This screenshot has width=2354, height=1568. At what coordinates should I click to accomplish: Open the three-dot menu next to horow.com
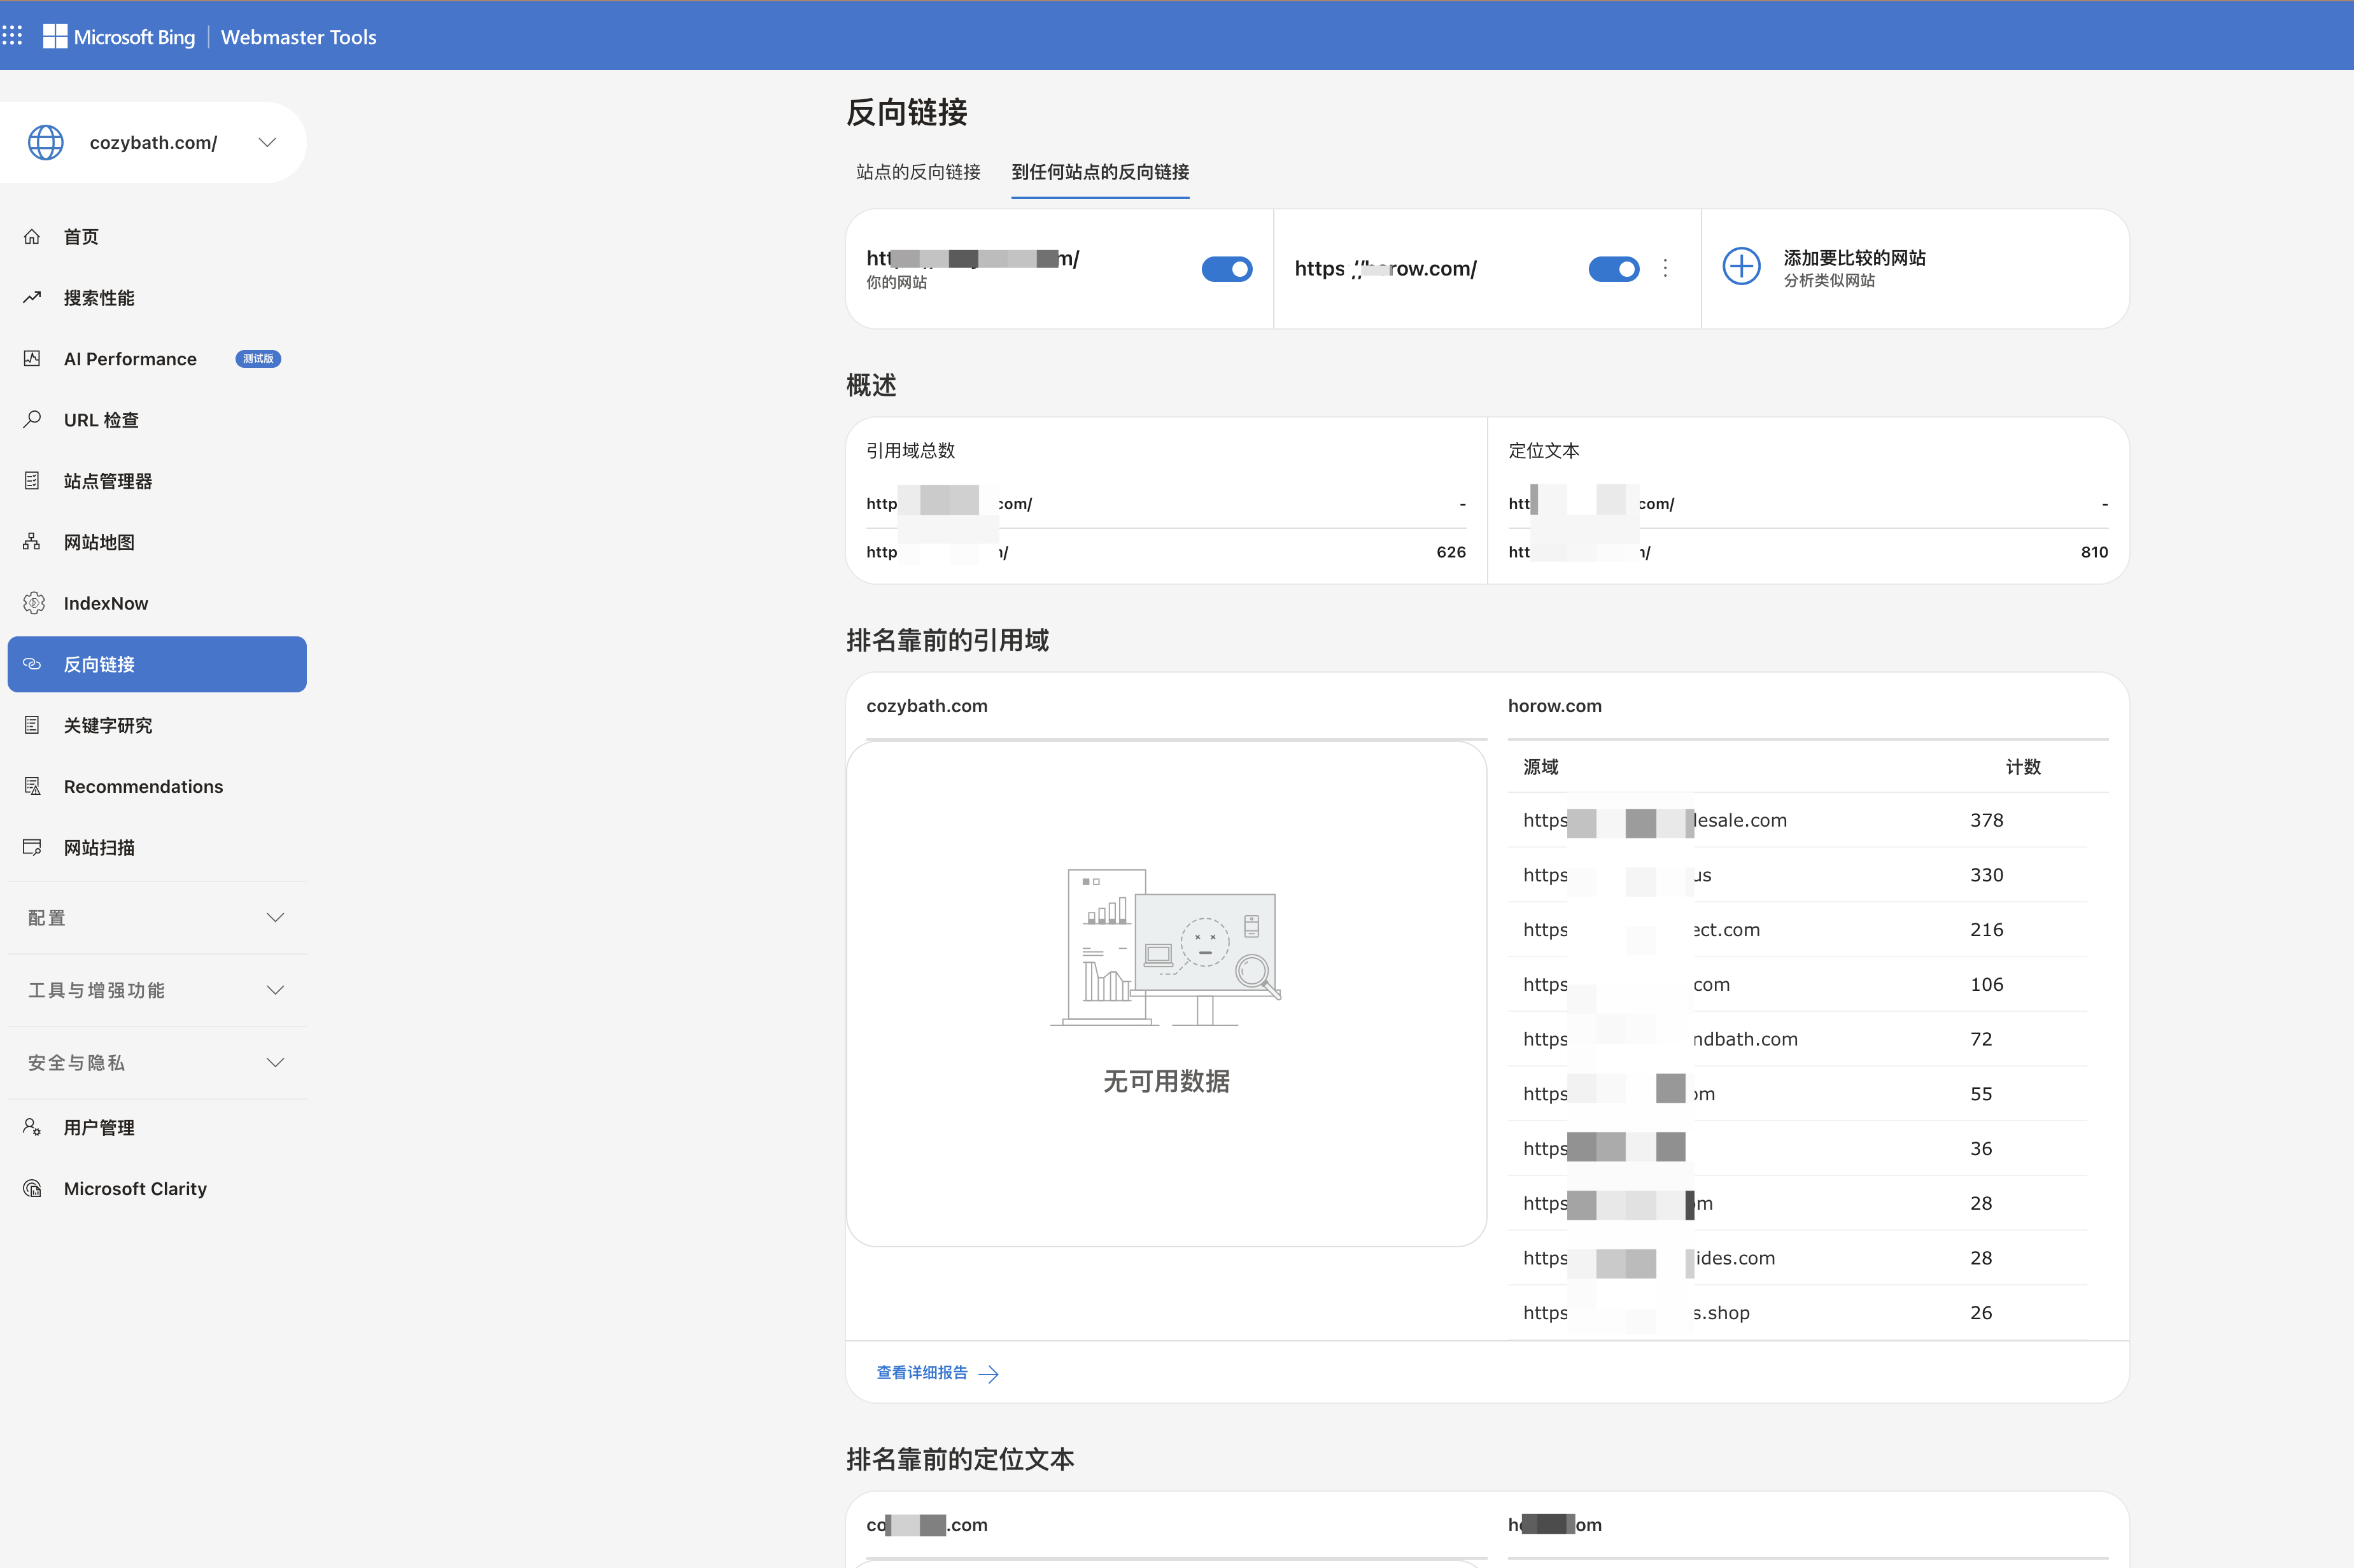coord(1665,268)
